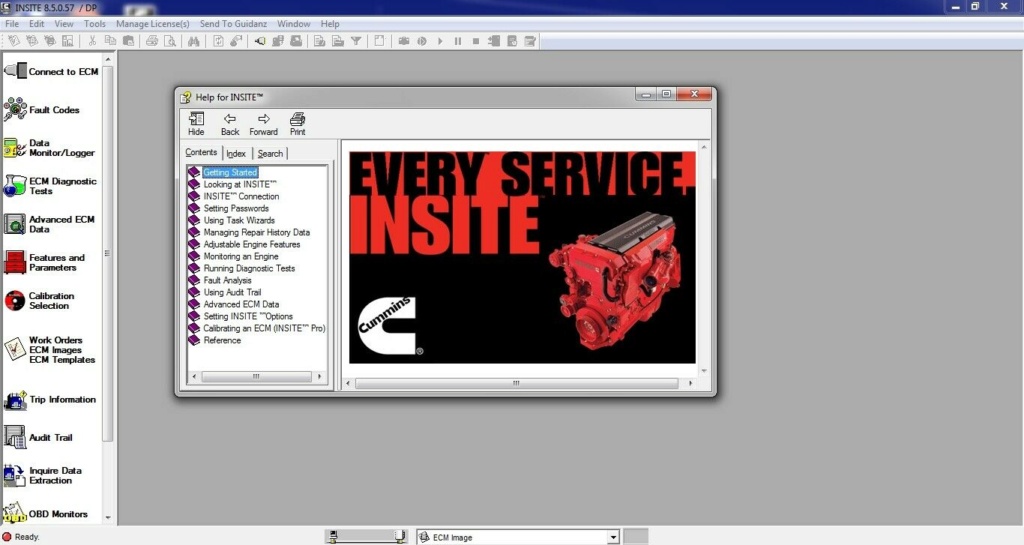This screenshot has height=545, width=1024.
Task: Select Using Audit Trail topic
Action: coord(232,292)
